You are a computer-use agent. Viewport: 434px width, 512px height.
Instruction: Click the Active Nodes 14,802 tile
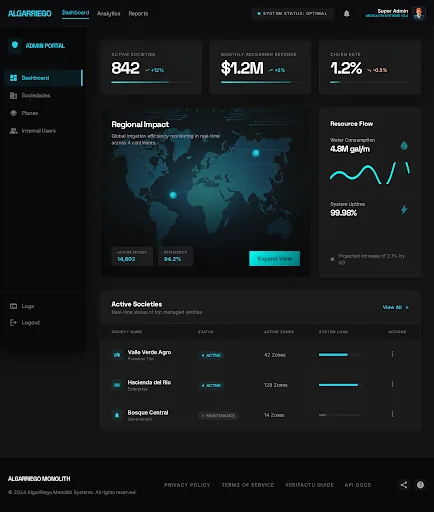[132, 256]
